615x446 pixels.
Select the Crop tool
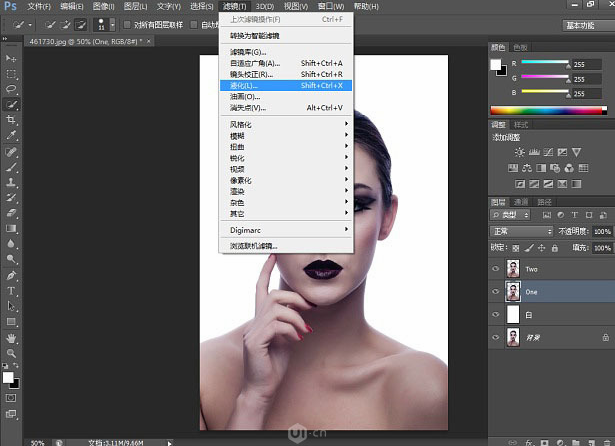12,119
